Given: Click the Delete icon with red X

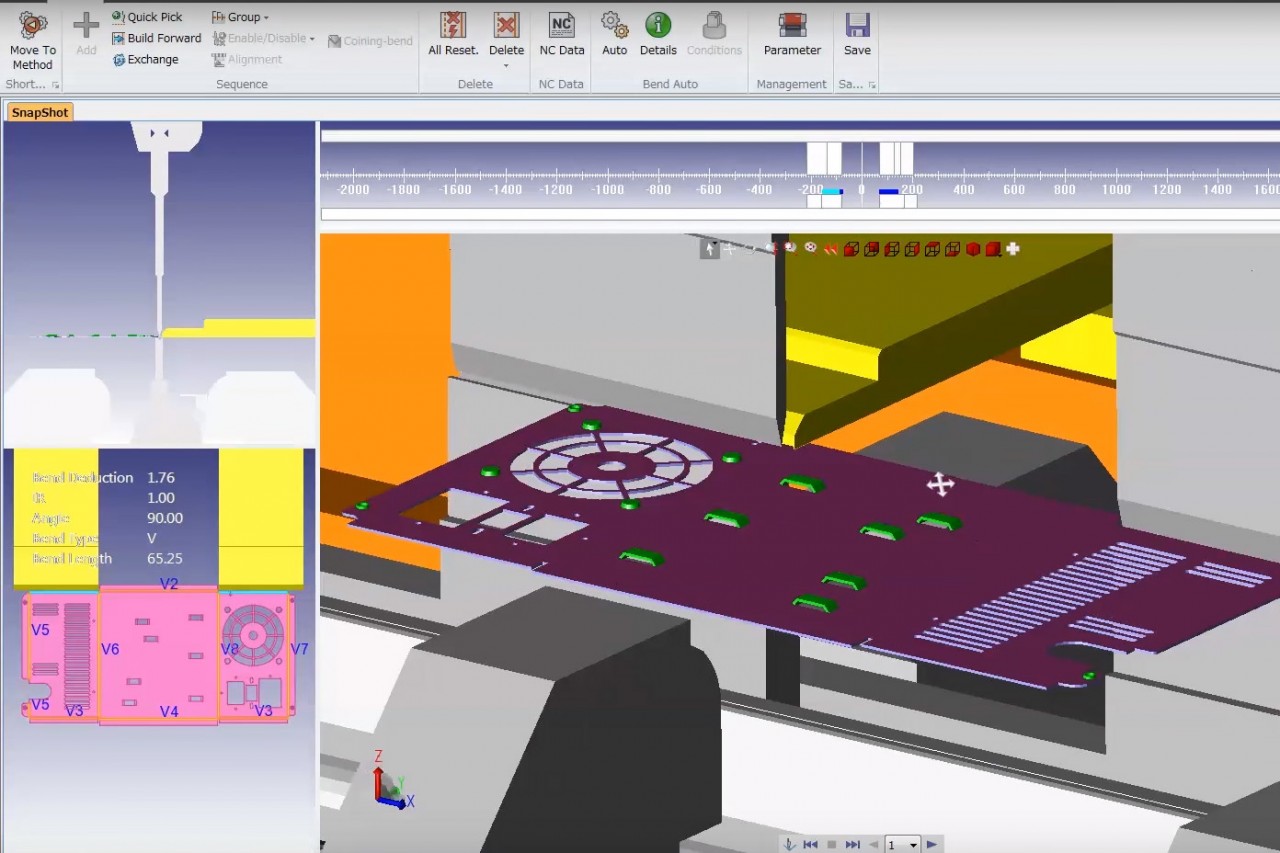Looking at the screenshot, I should 506,25.
